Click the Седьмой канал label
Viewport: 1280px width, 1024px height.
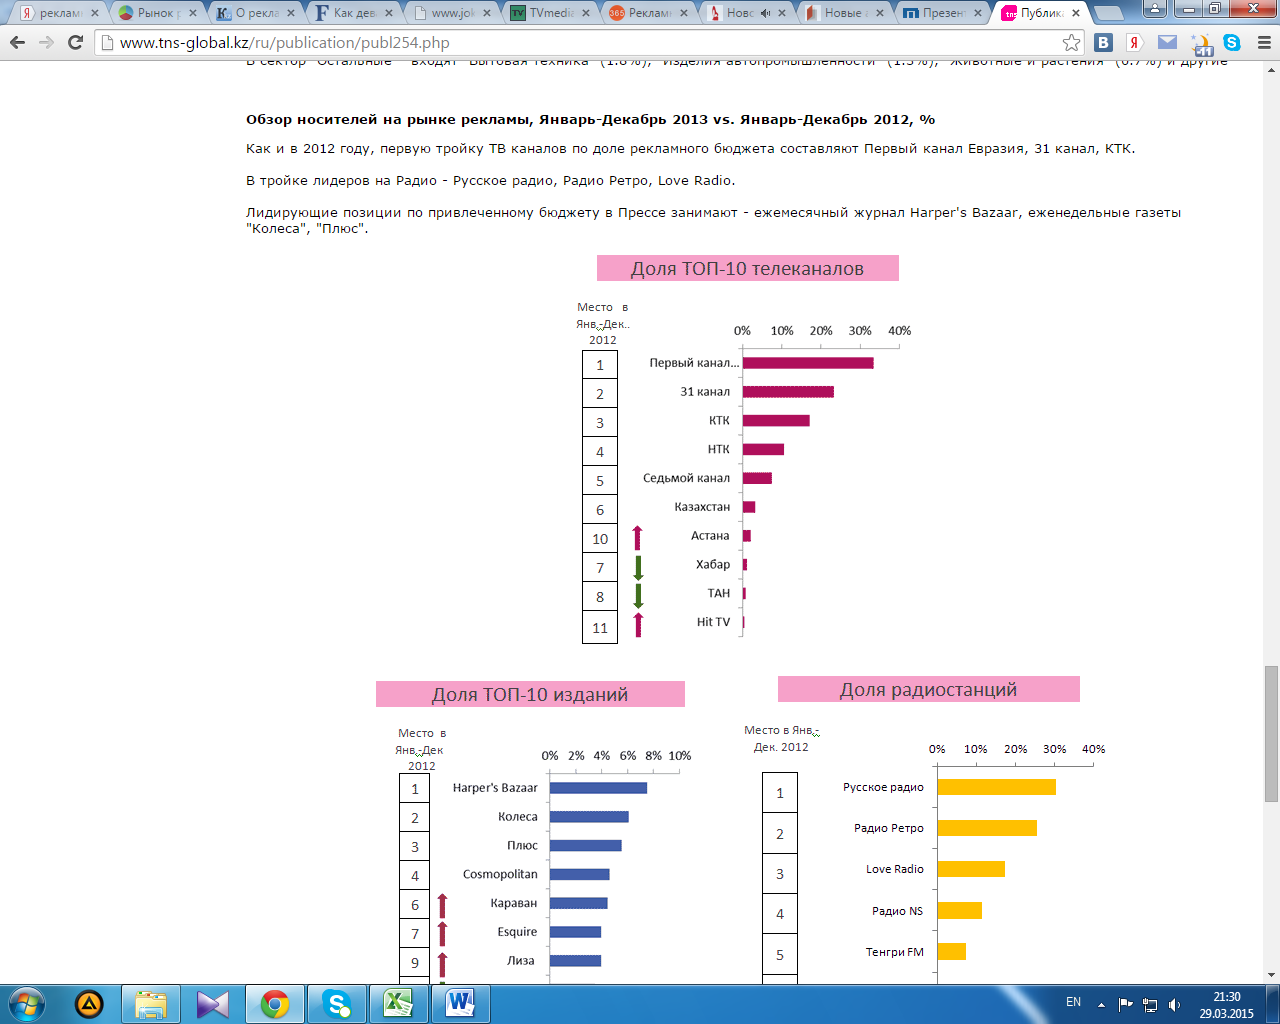(x=686, y=478)
